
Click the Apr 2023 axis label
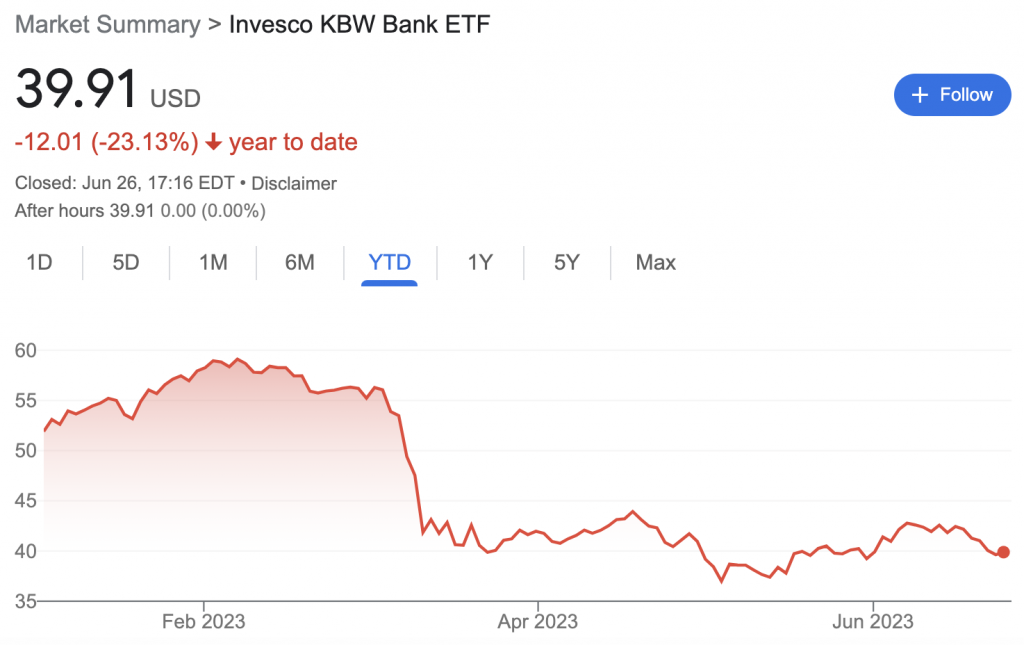[x=537, y=621]
